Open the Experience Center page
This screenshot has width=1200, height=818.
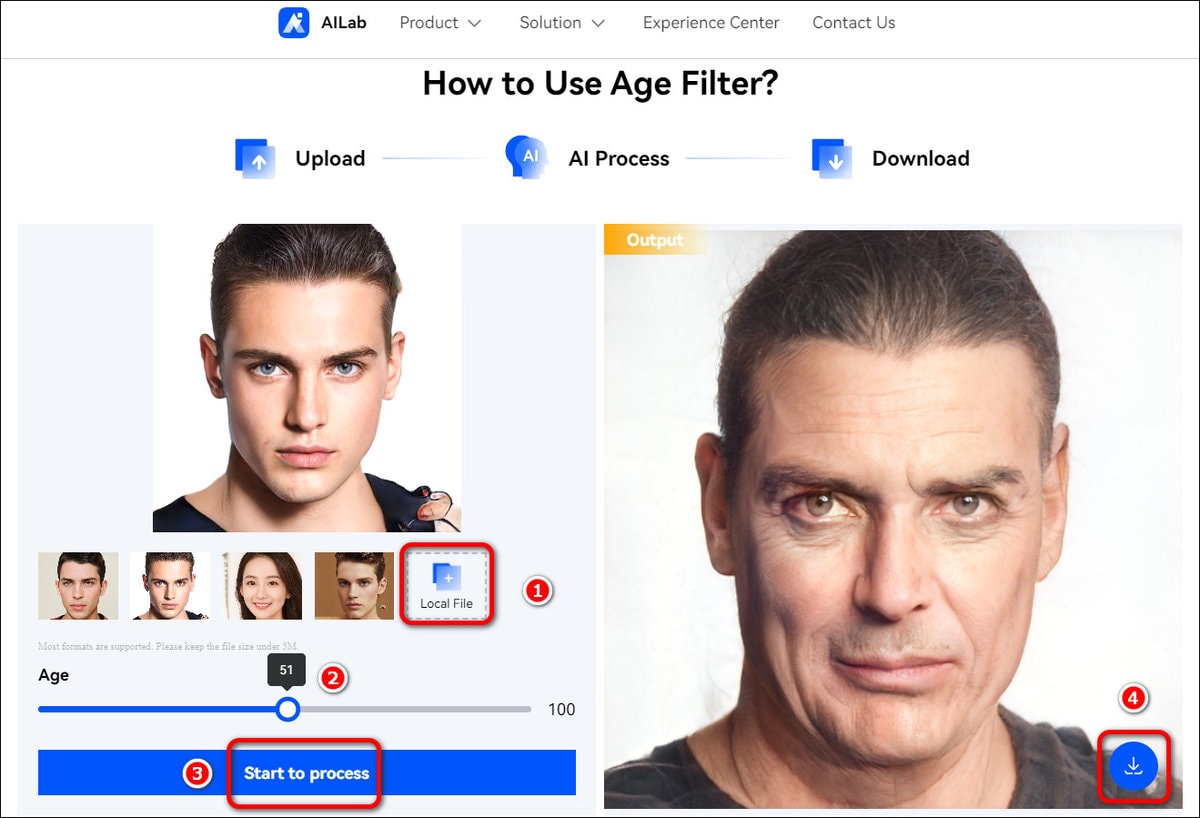(711, 22)
